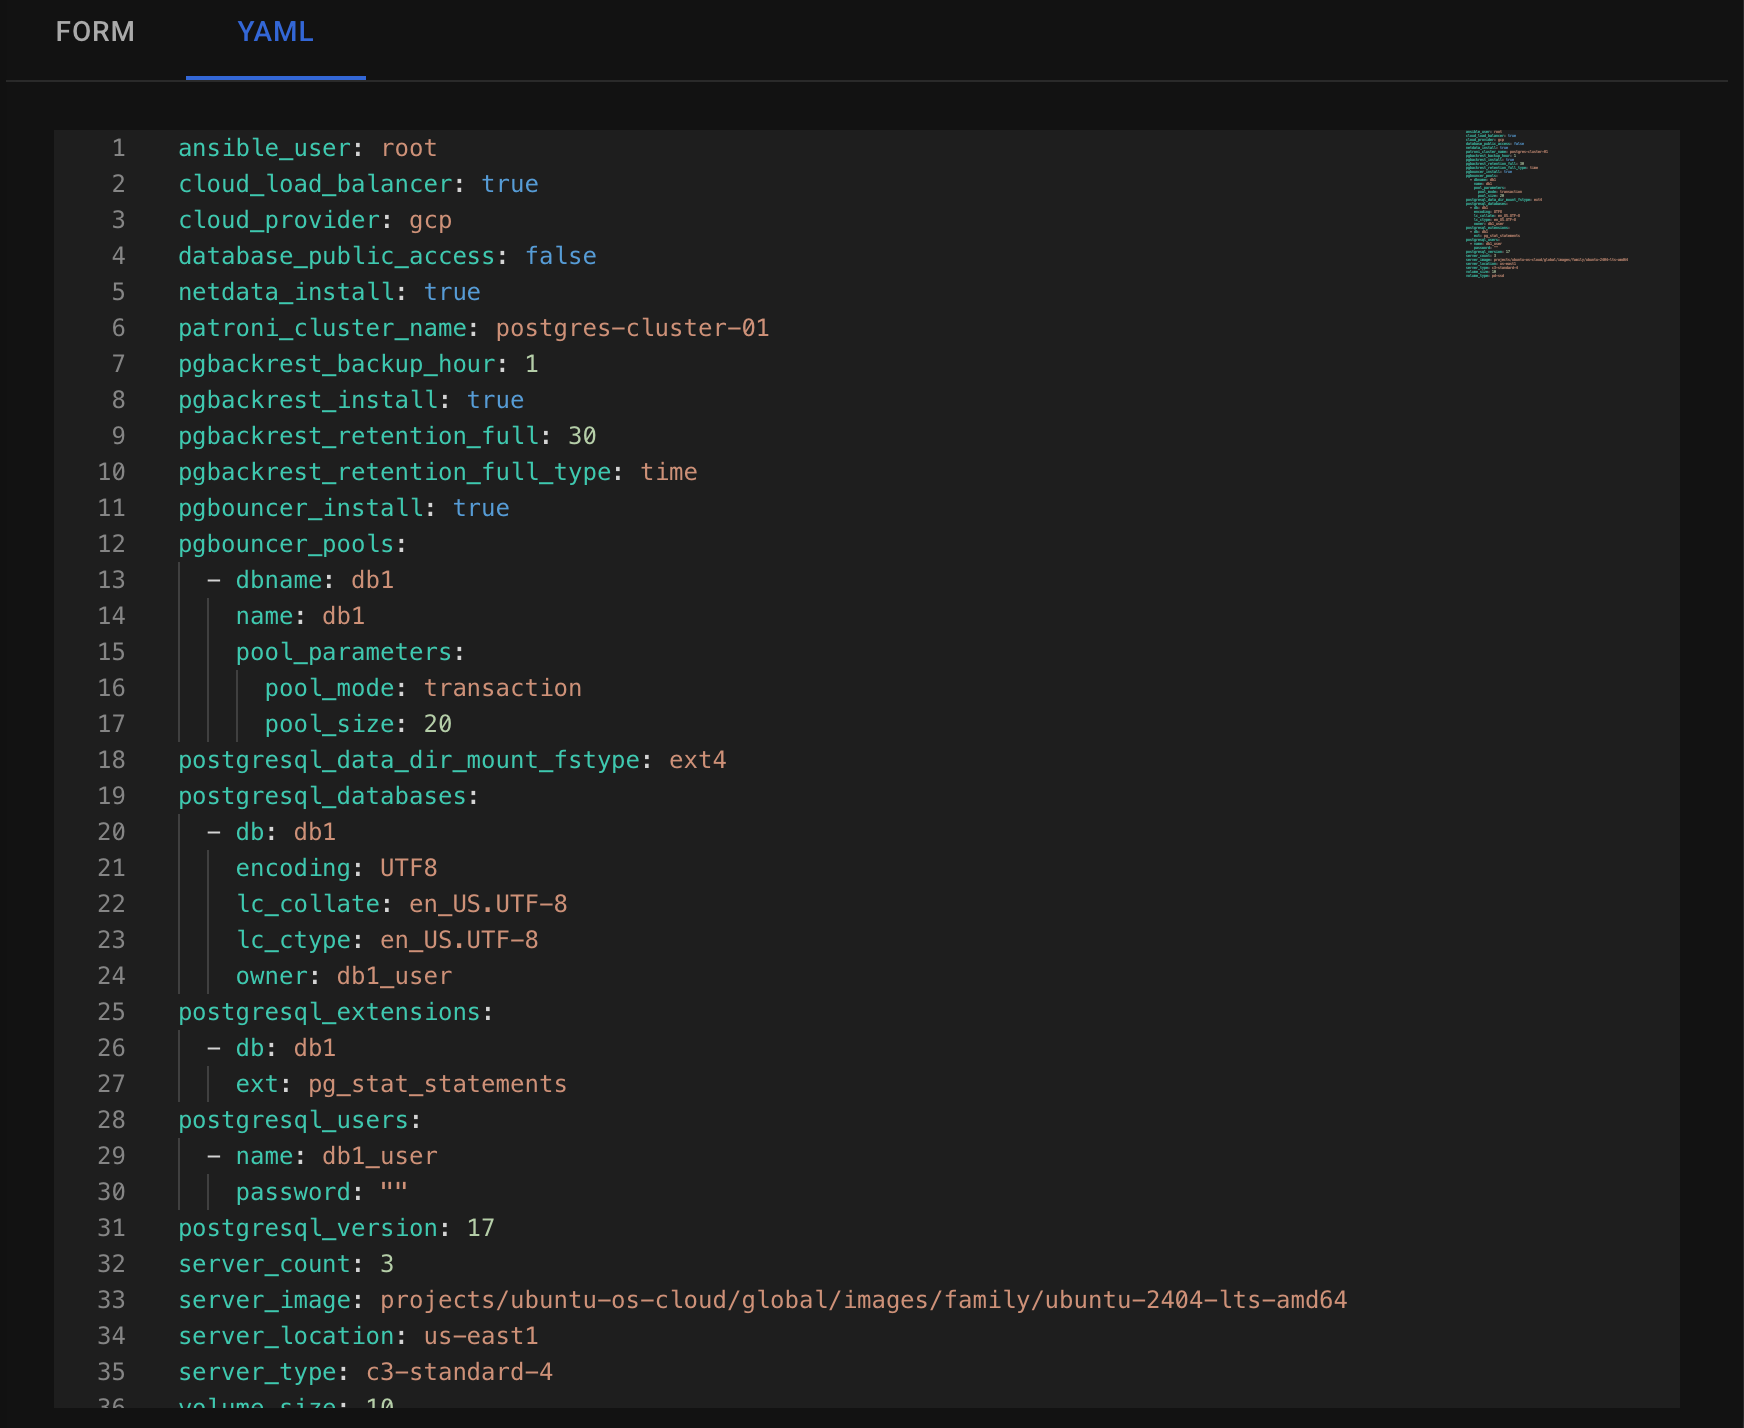
Task: Click the false value of database_public_access
Action: click(560, 256)
